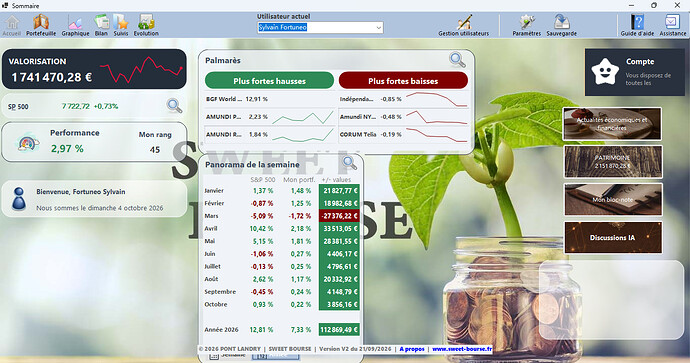The width and height of the screenshot is (690, 363).
Task: Open the Assistance icon
Action: click(672, 26)
